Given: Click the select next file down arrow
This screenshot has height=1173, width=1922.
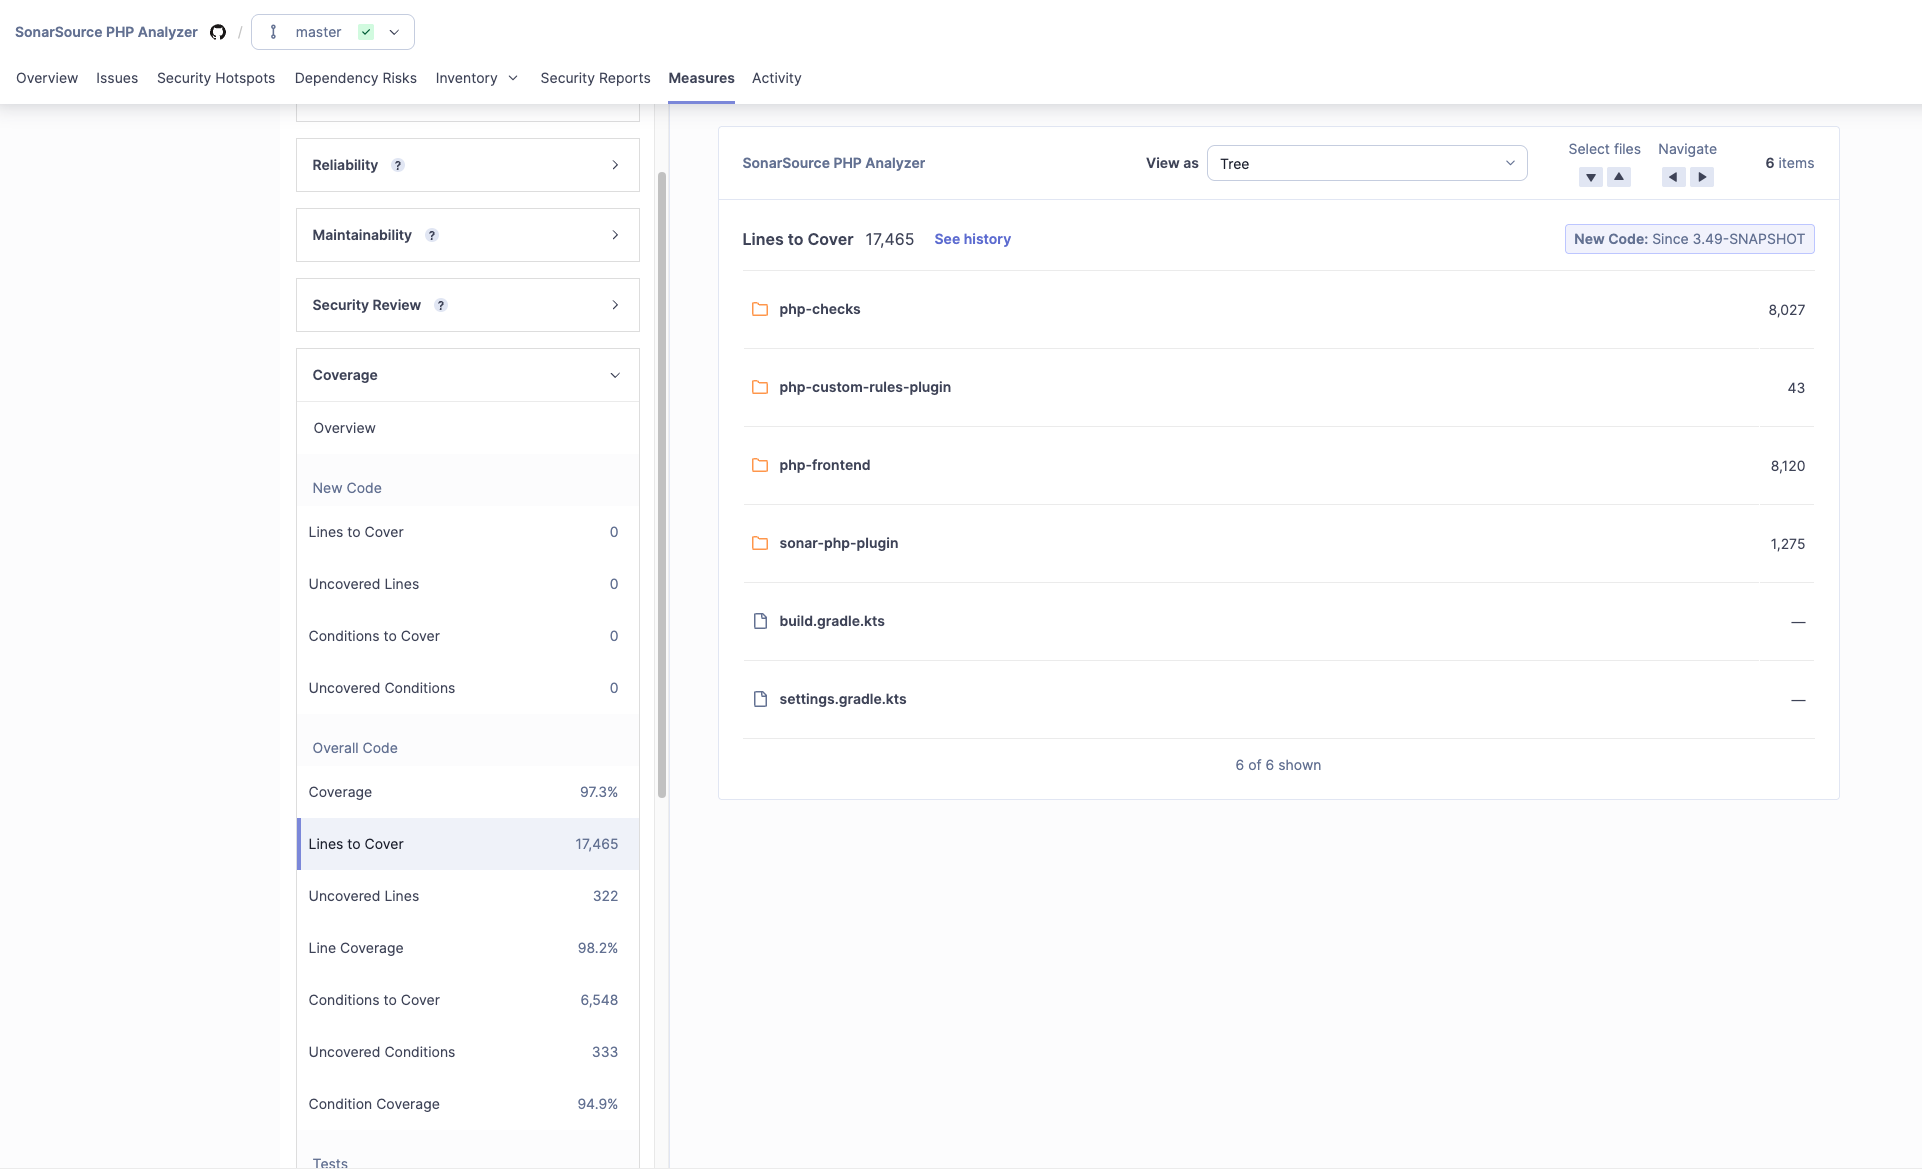Looking at the screenshot, I should [x=1590, y=177].
